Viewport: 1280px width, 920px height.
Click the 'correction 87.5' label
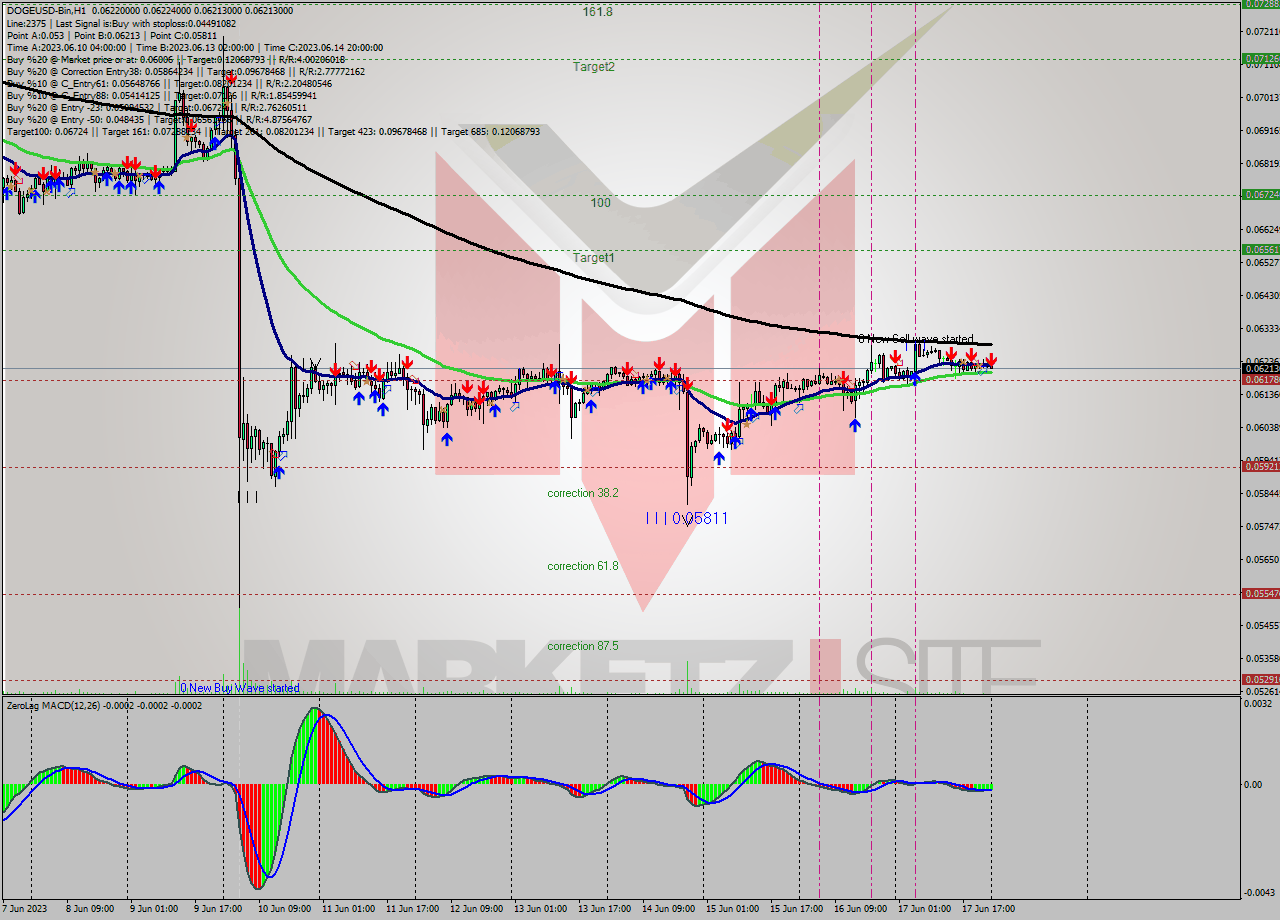click(583, 646)
